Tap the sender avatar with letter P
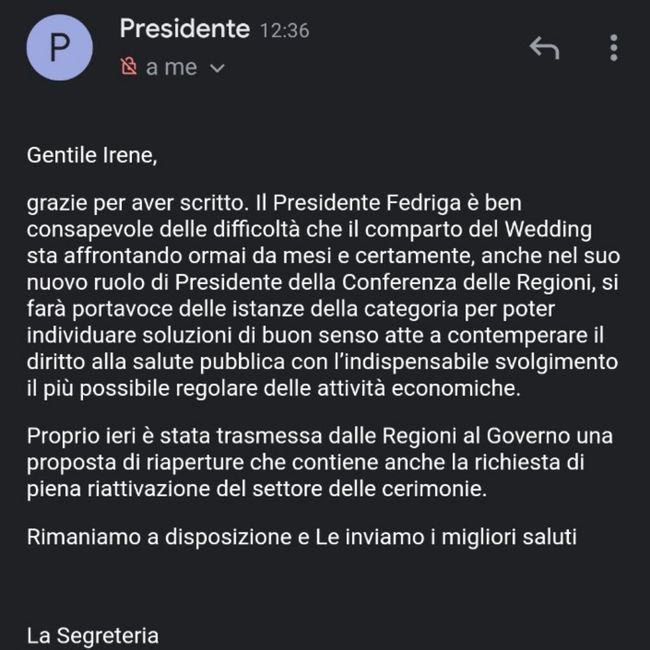This screenshot has height=650, width=650. [61, 47]
